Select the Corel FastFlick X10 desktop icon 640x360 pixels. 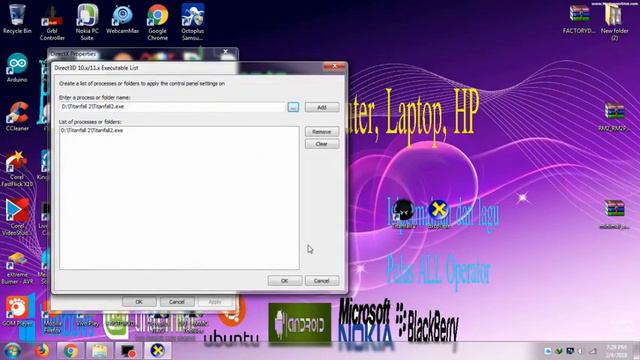click(x=17, y=169)
